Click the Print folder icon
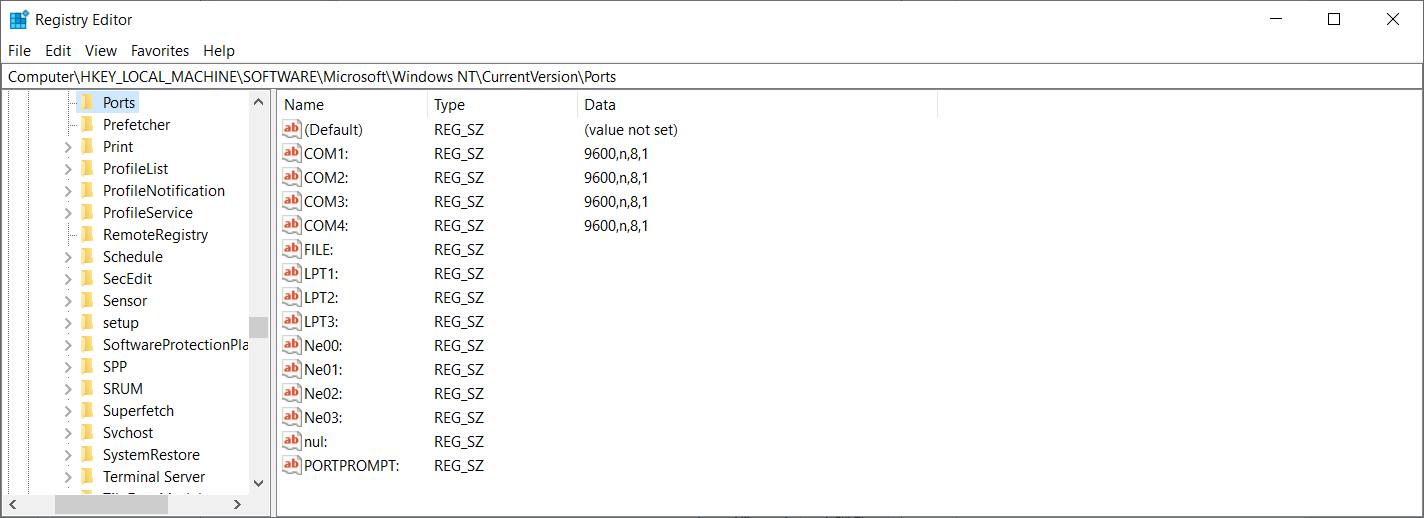The image size is (1424, 518). tap(87, 146)
